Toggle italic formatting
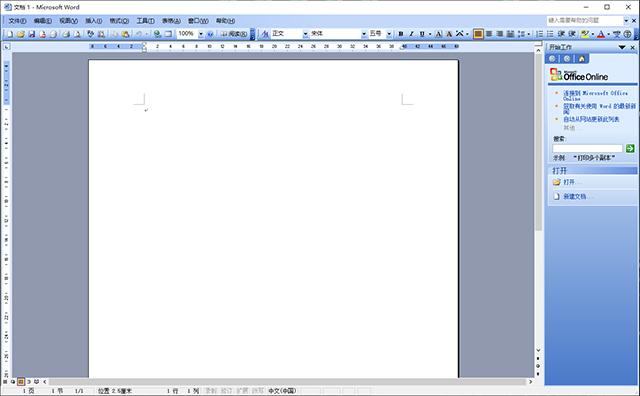Viewport: 640px width, 396px height. pyautogui.click(x=411, y=34)
